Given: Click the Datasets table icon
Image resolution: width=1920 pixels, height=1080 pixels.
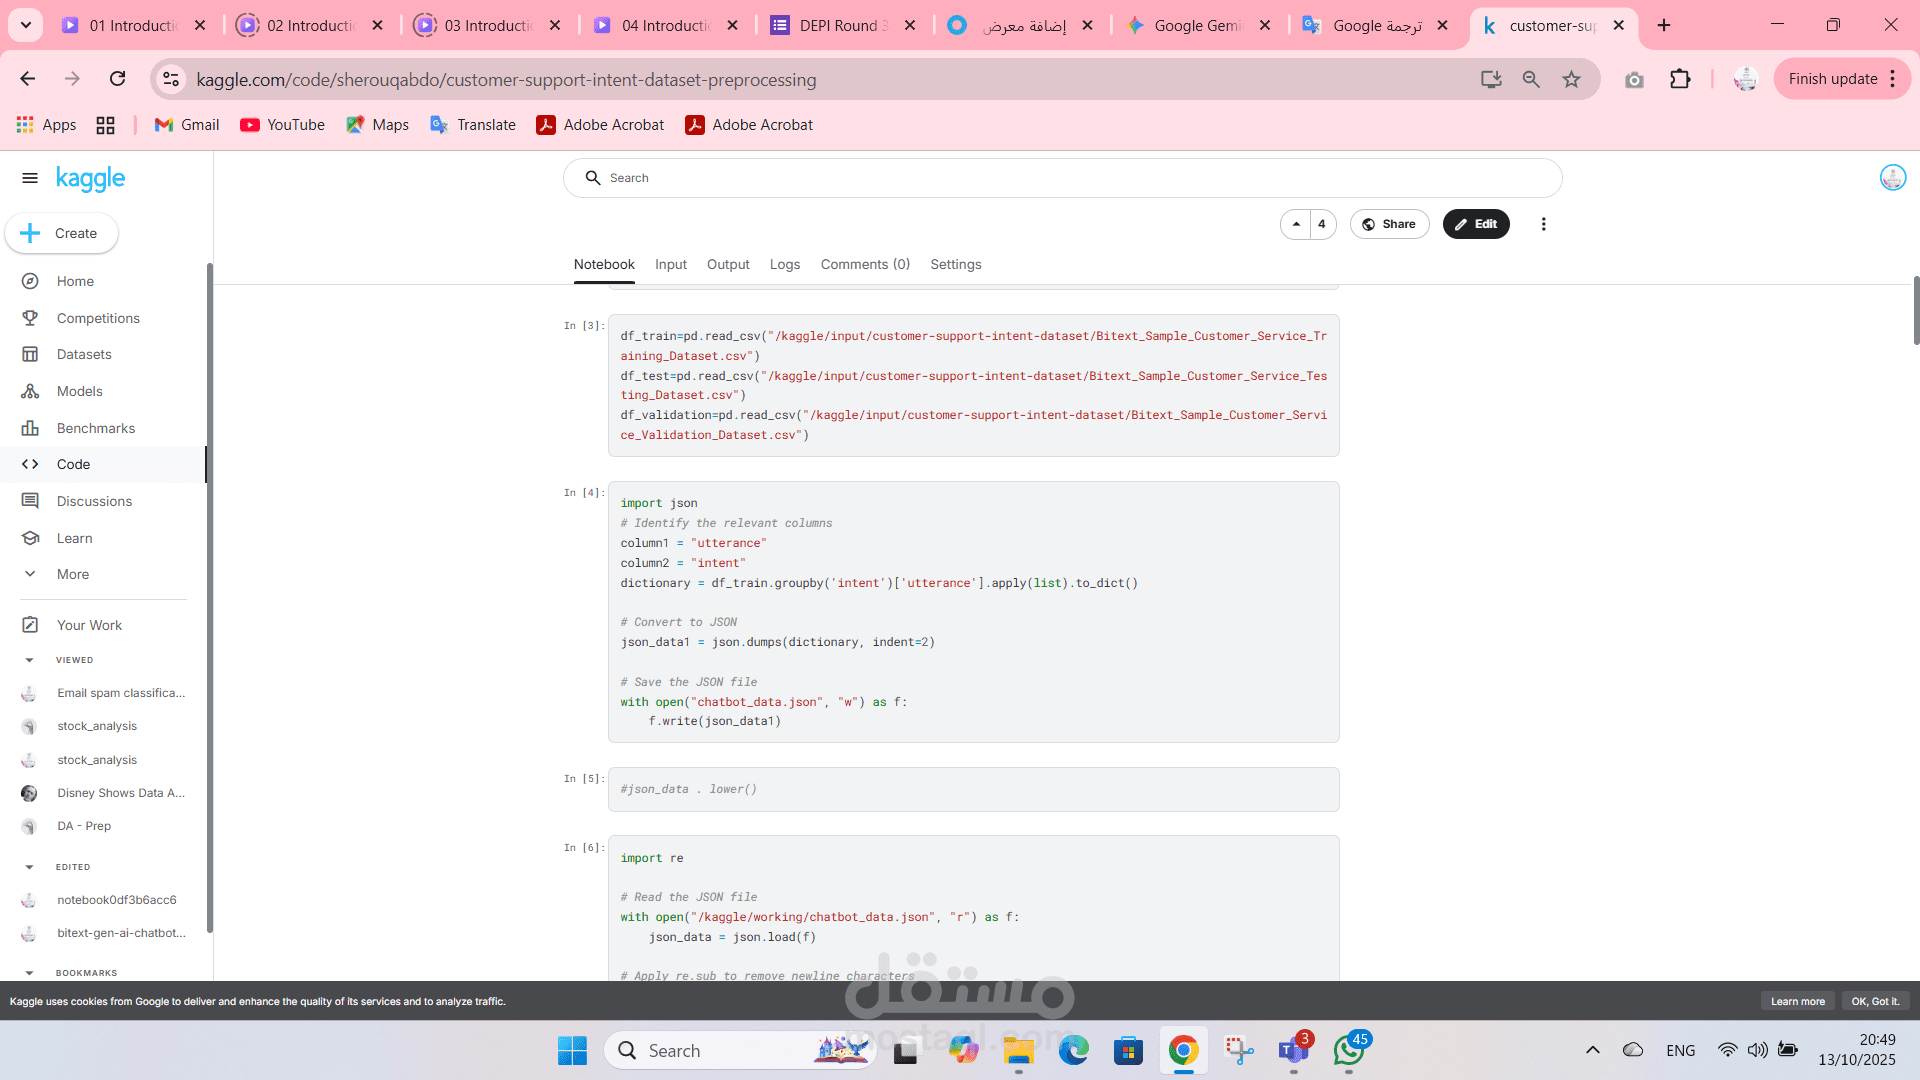Looking at the screenshot, I should pyautogui.click(x=30, y=354).
